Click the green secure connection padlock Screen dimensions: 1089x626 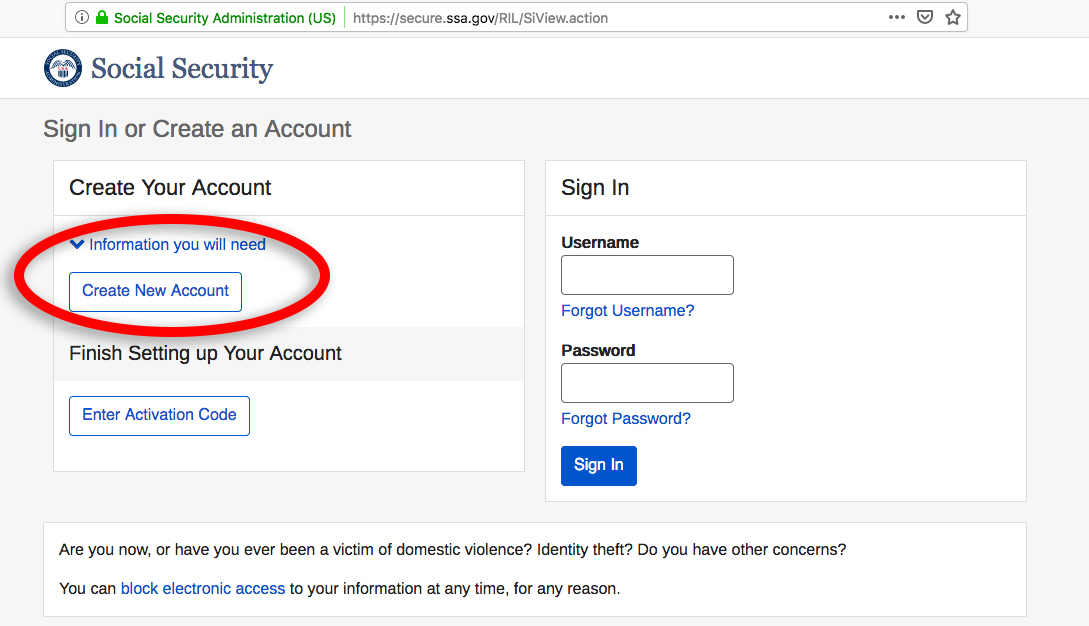[x=101, y=18]
